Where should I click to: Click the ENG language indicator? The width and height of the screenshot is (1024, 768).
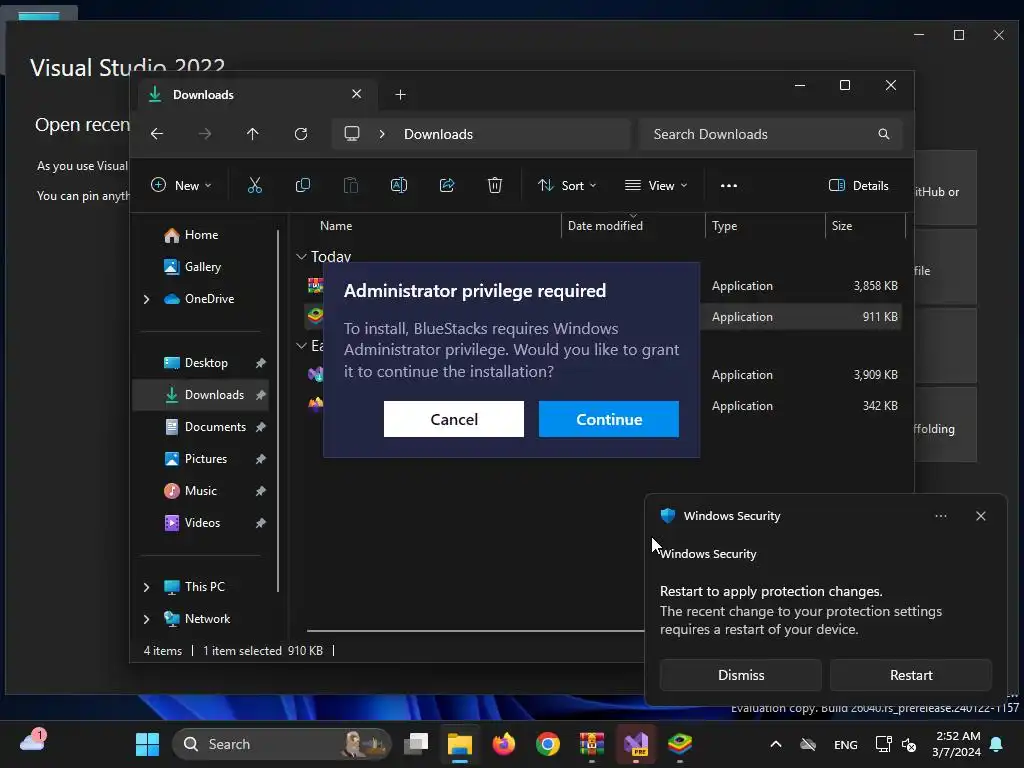tap(846, 744)
